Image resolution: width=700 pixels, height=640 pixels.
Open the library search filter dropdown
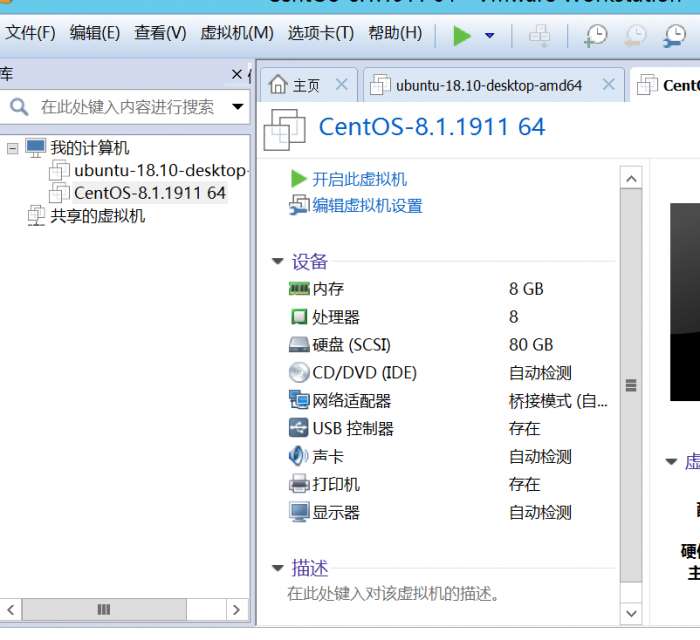coord(238,107)
